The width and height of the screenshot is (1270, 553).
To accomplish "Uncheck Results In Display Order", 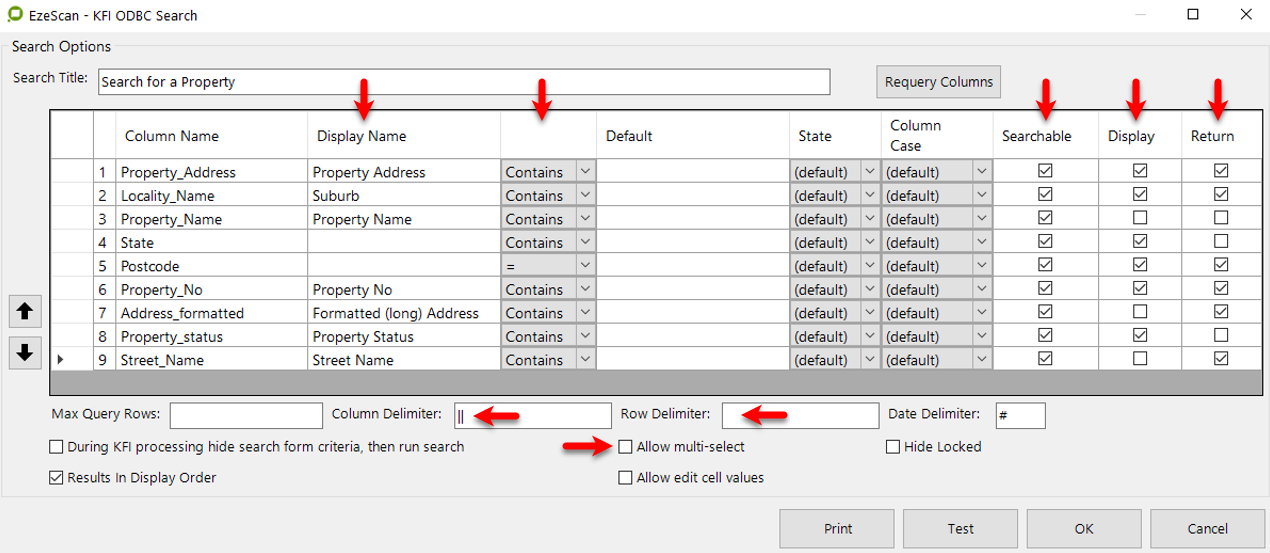I will coord(57,478).
